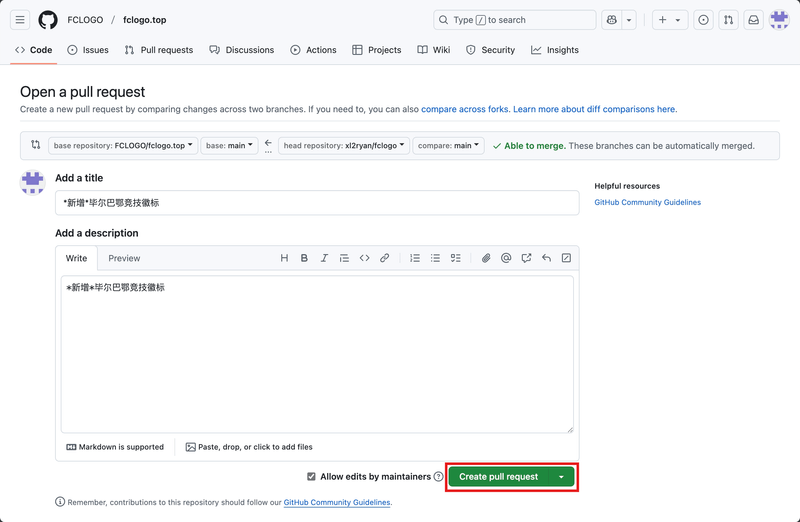
Task: Reference an issue or pull request icon
Action: pos(526,258)
